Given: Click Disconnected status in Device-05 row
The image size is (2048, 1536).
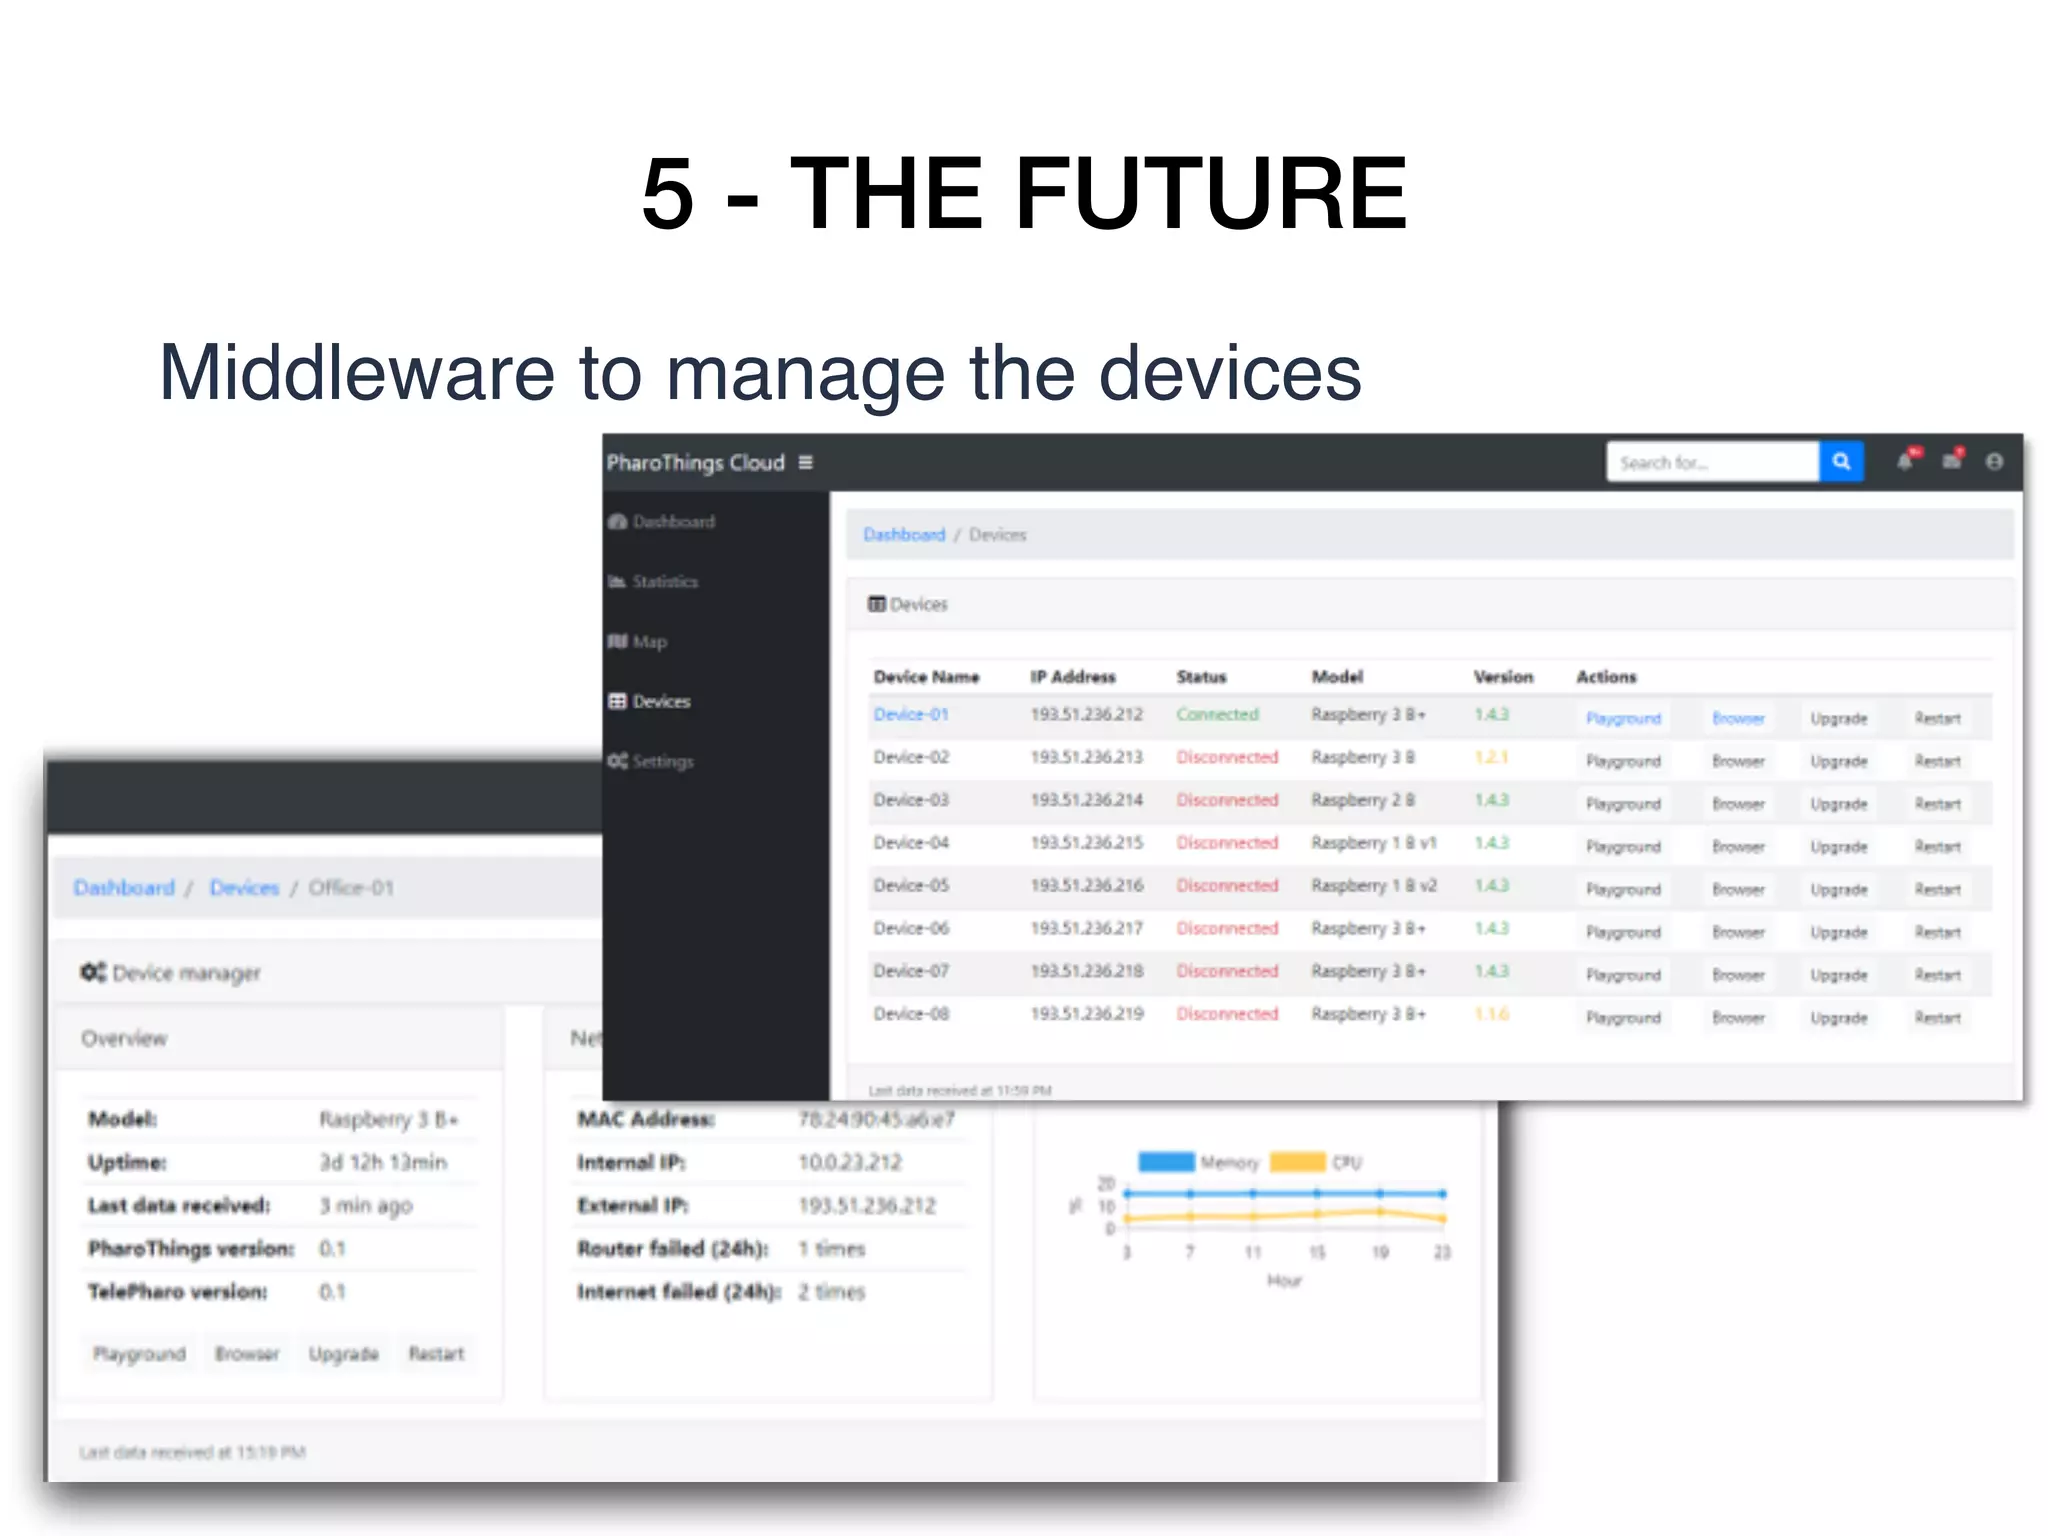Looking at the screenshot, I should tap(1227, 886).
